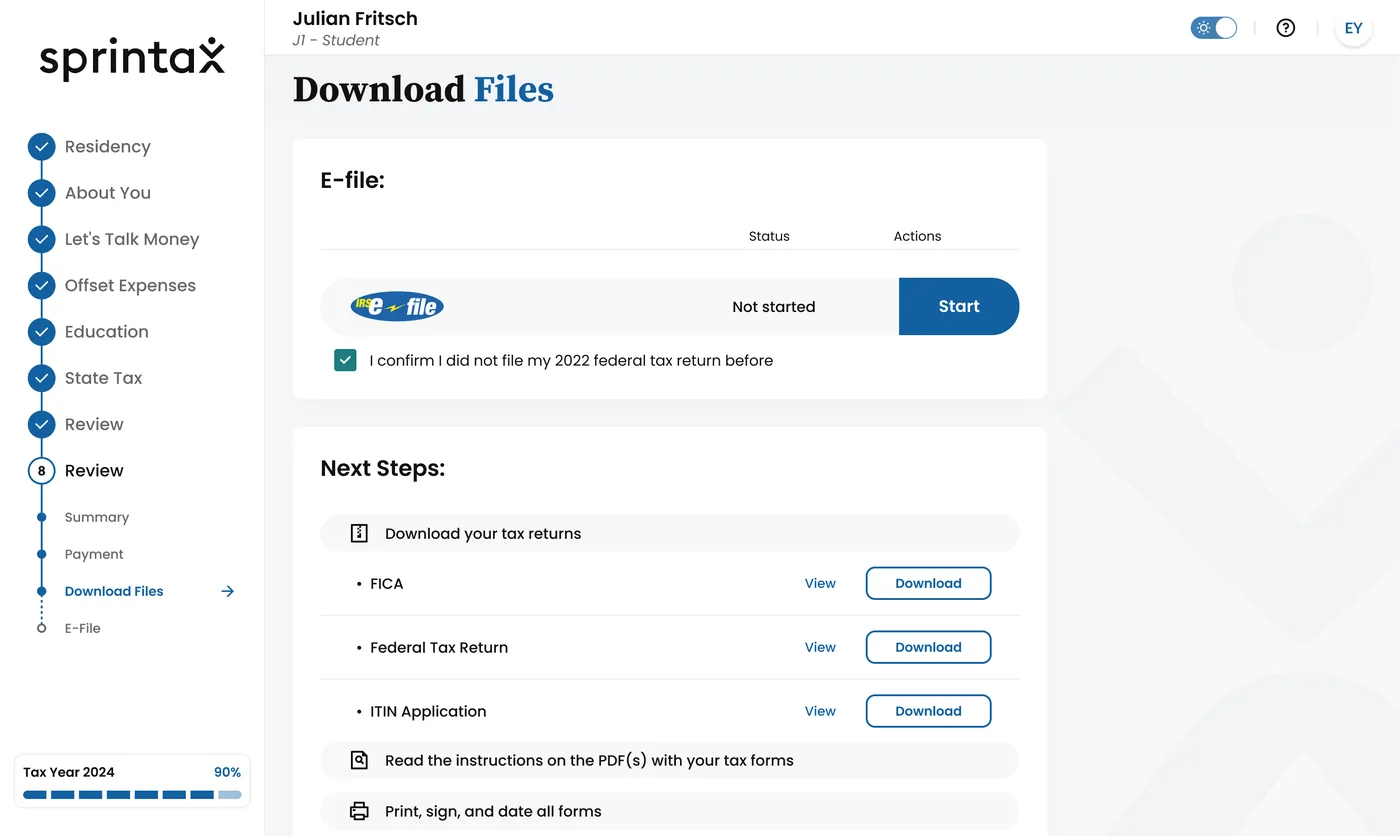1400x836 pixels.
Task: Click the "E-file:" section heading
Action: click(353, 180)
